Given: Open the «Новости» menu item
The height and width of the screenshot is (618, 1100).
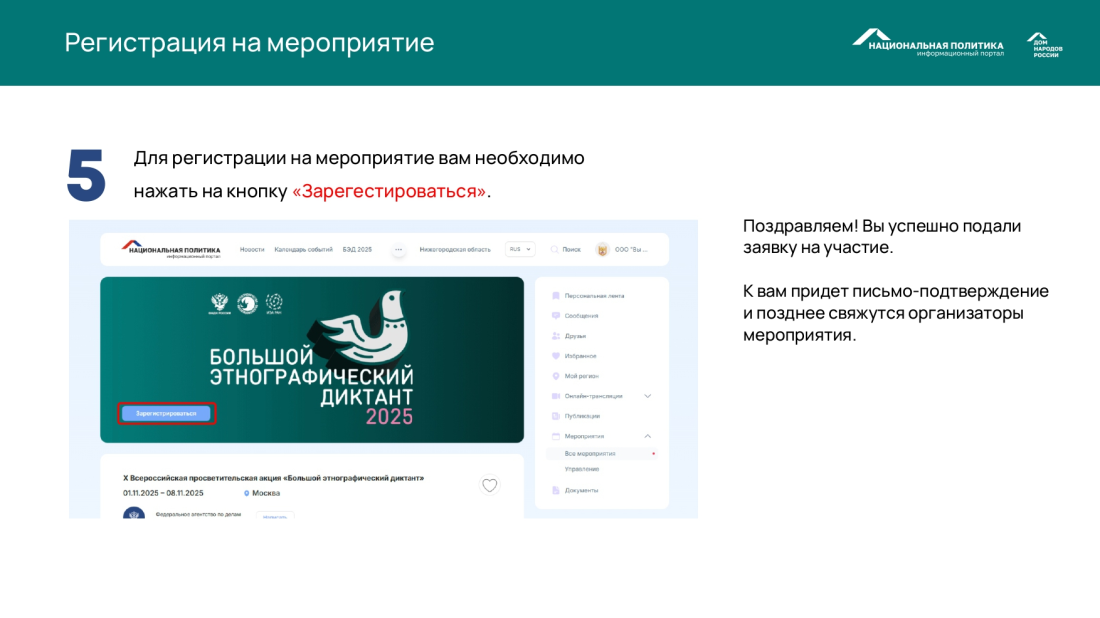Looking at the screenshot, I should pos(252,249).
